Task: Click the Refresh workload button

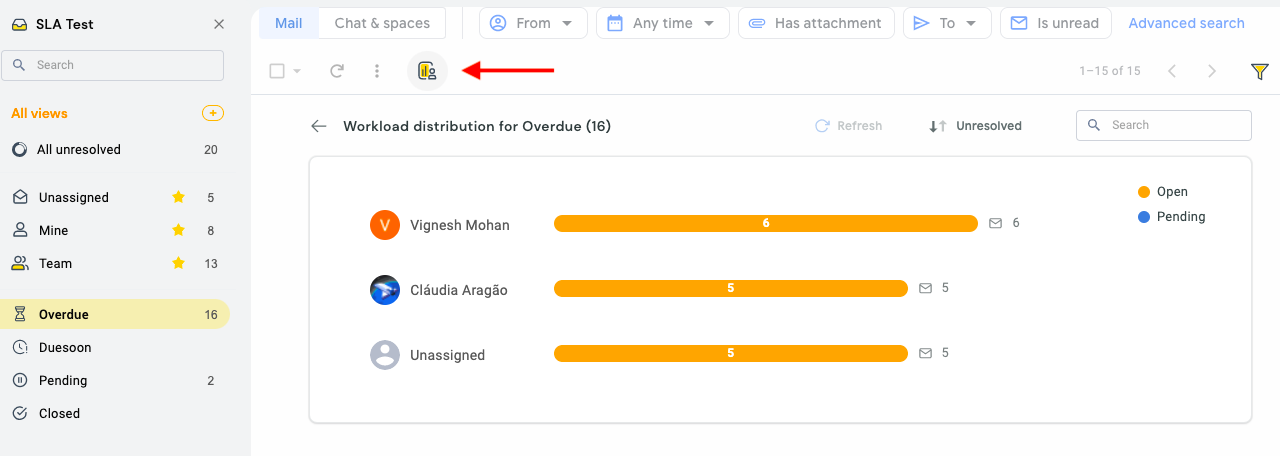Action: click(849, 126)
